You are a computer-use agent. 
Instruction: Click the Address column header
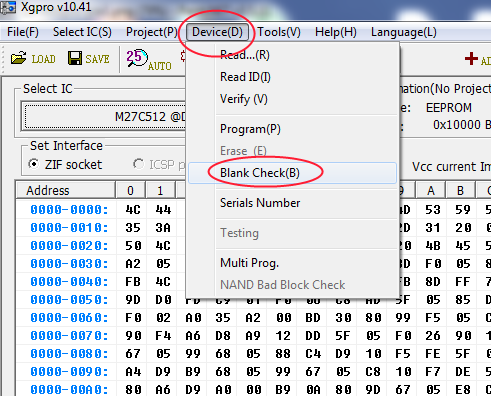click(66, 190)
